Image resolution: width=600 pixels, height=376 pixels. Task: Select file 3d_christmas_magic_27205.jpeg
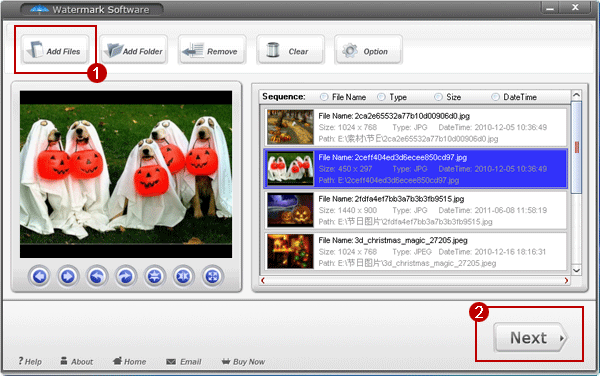(416, 251)
